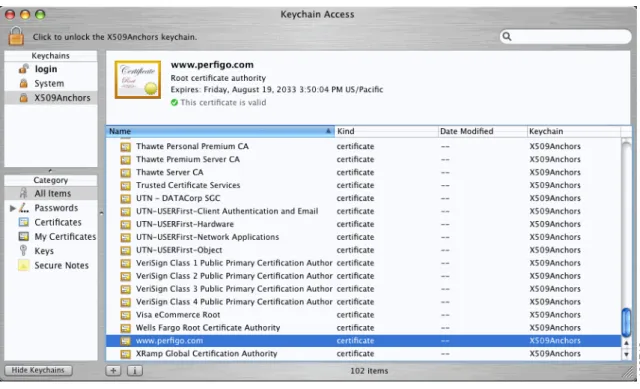640x389 pixels.
Task: Click certificate icon beside UTN-USERFirst-Object
Action: (125, 250)
